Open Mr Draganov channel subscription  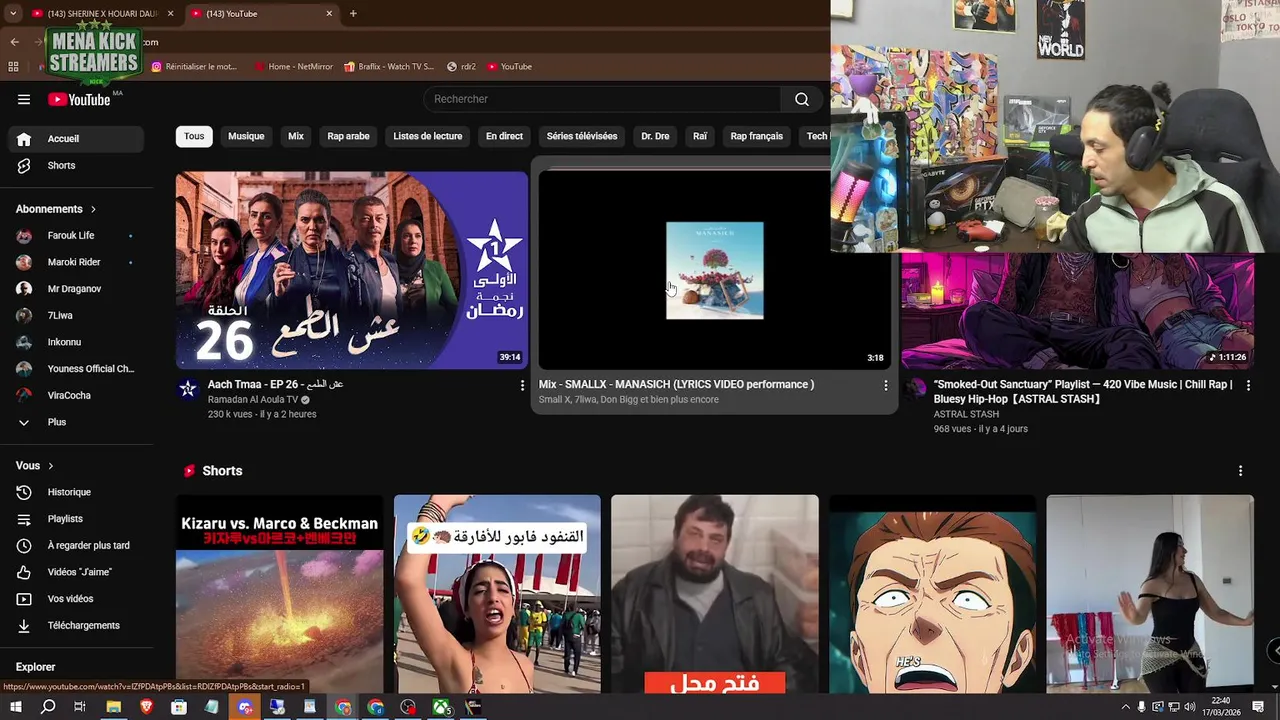[x=77, y=289]
